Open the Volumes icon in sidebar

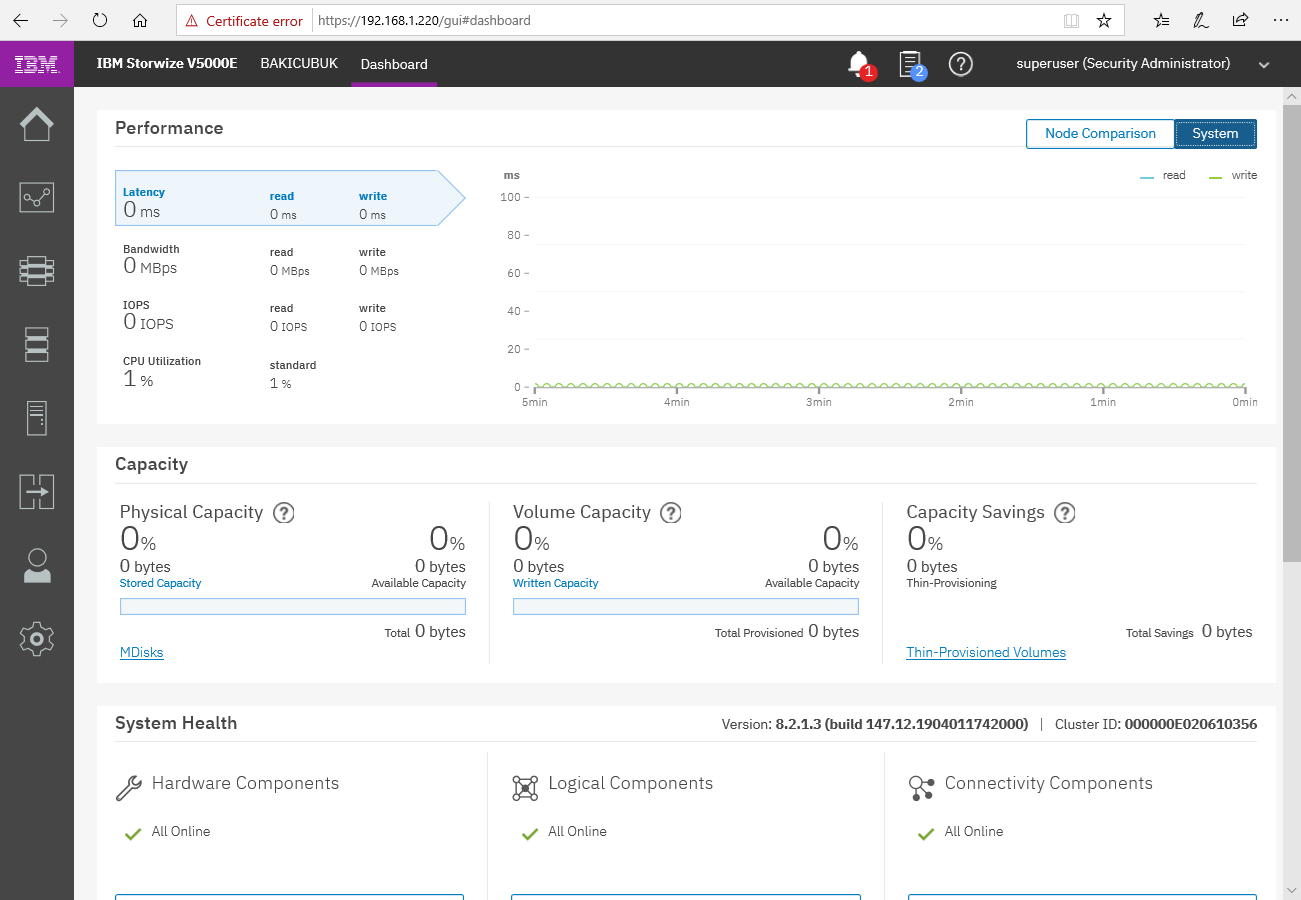(x=37, y=344)
